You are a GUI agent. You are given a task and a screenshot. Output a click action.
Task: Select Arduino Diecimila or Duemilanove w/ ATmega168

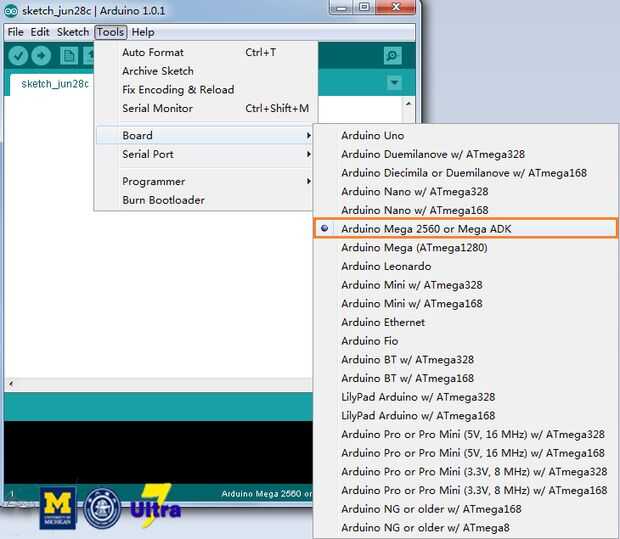pyautogui.click(x=466, y=173)
